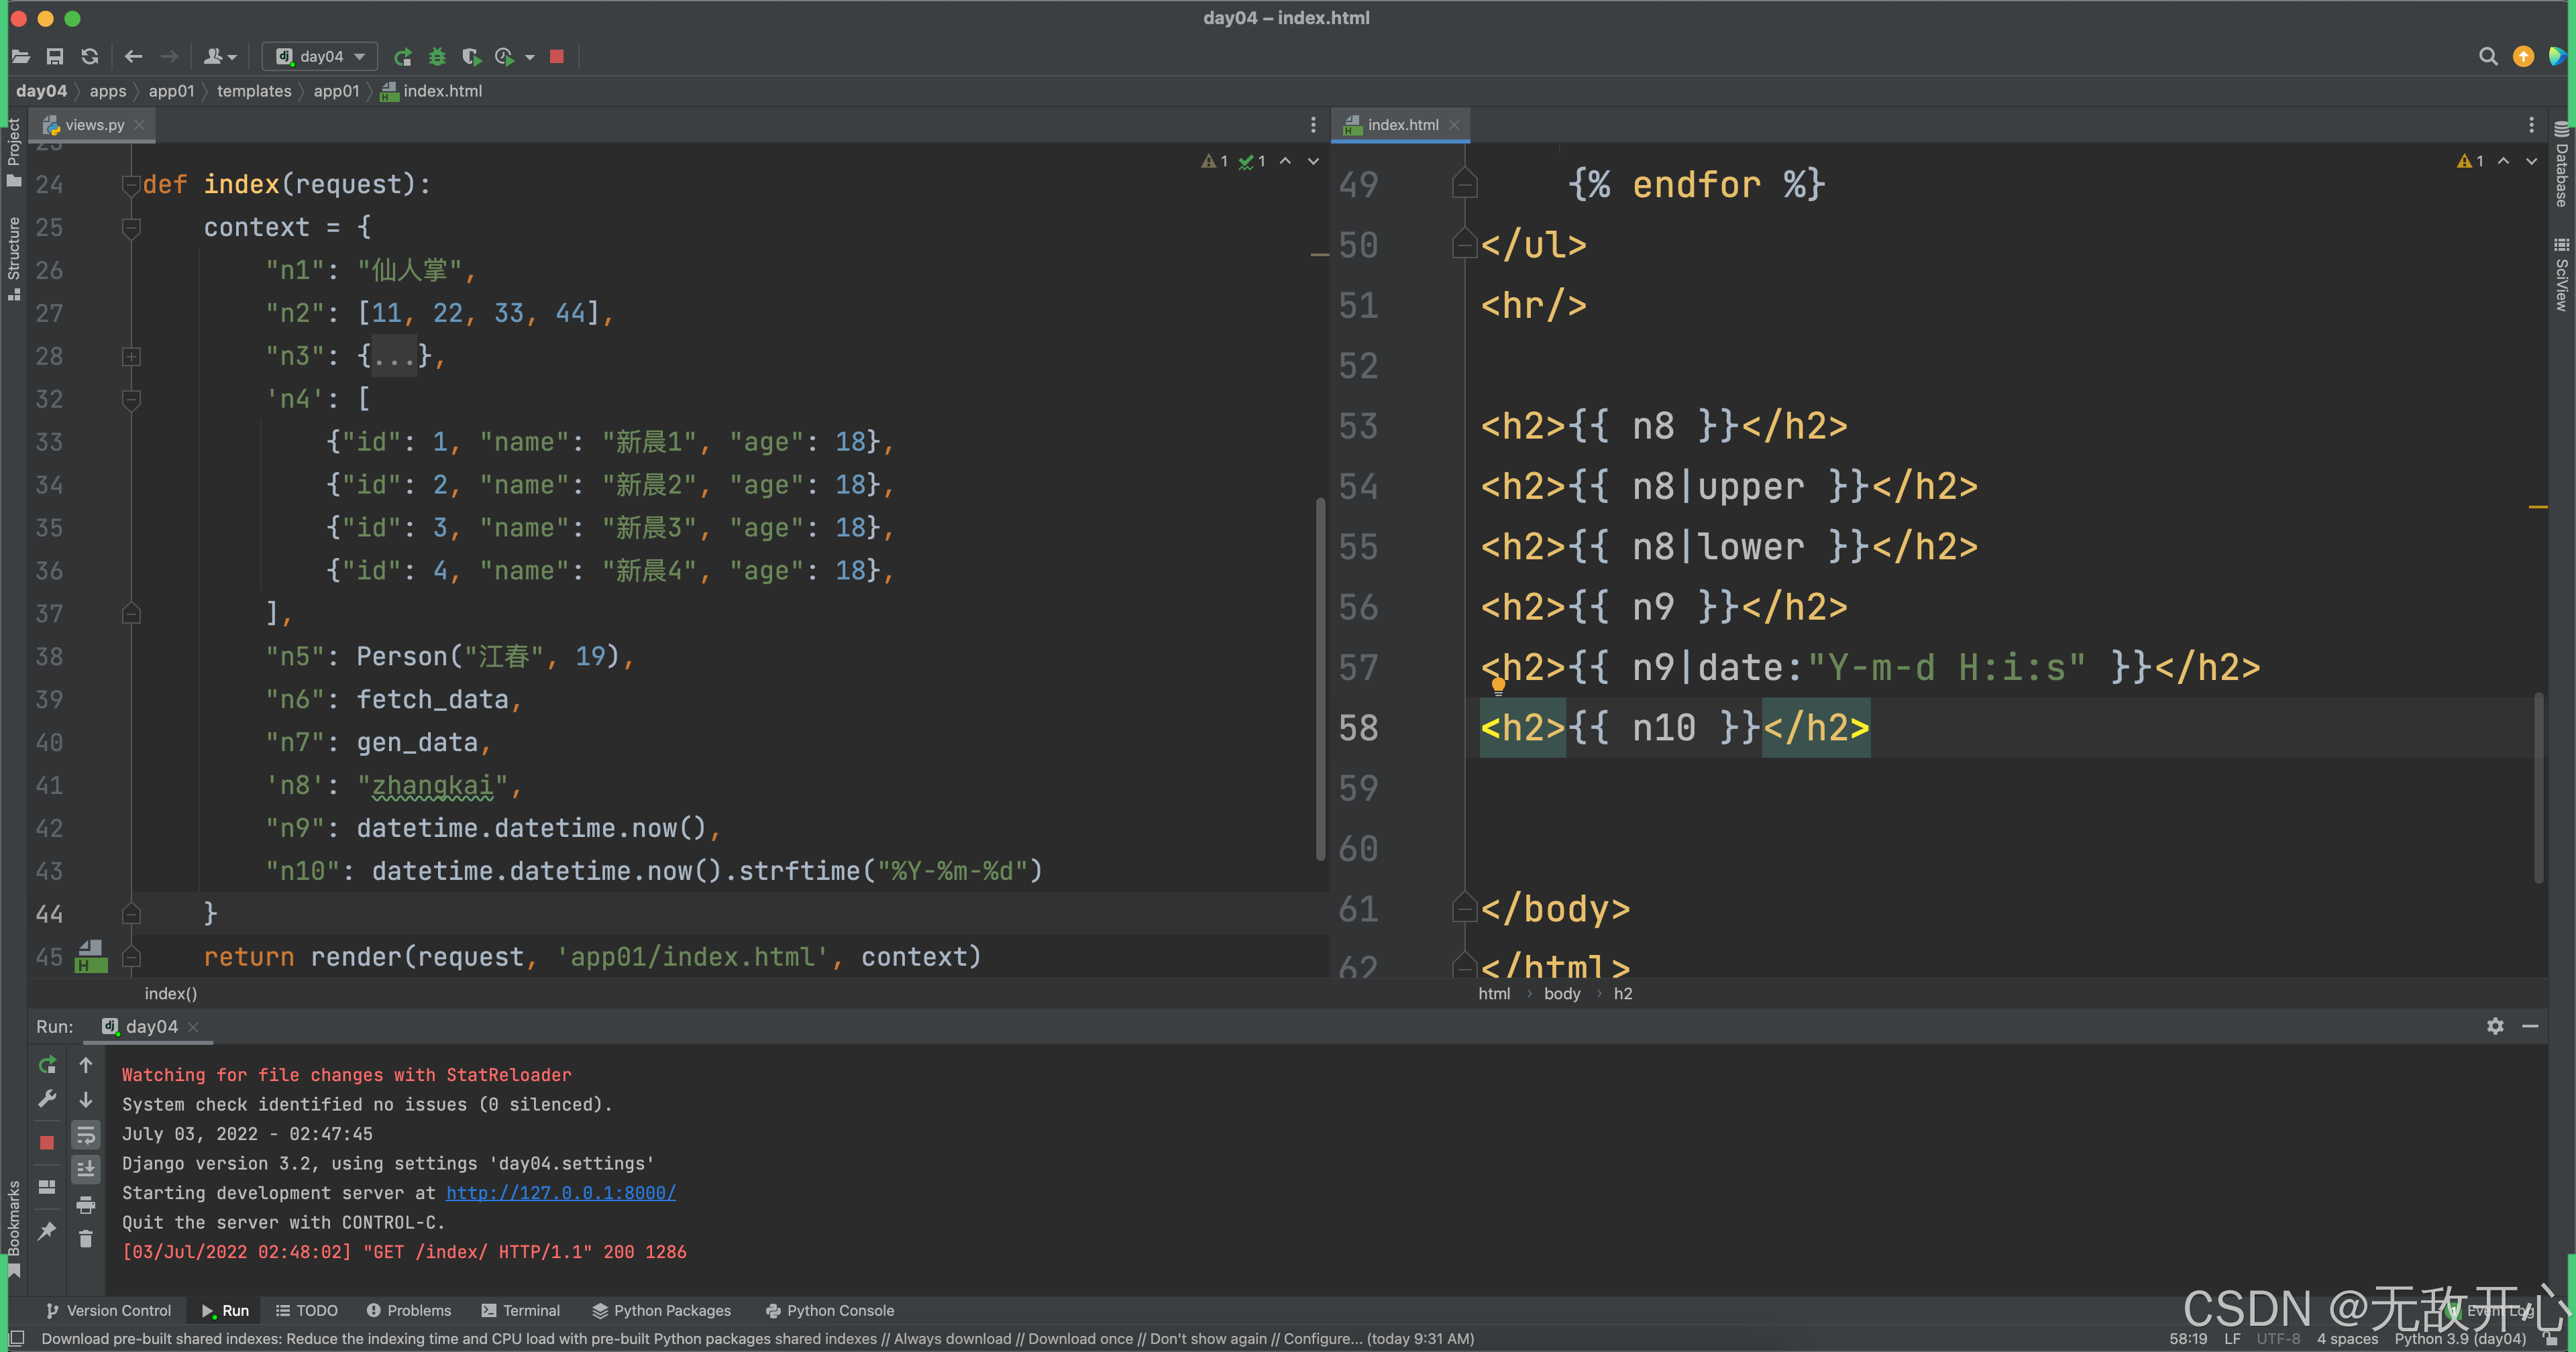Navigate back with the left arrow
2576x1352 pixels.
(134, 57)
